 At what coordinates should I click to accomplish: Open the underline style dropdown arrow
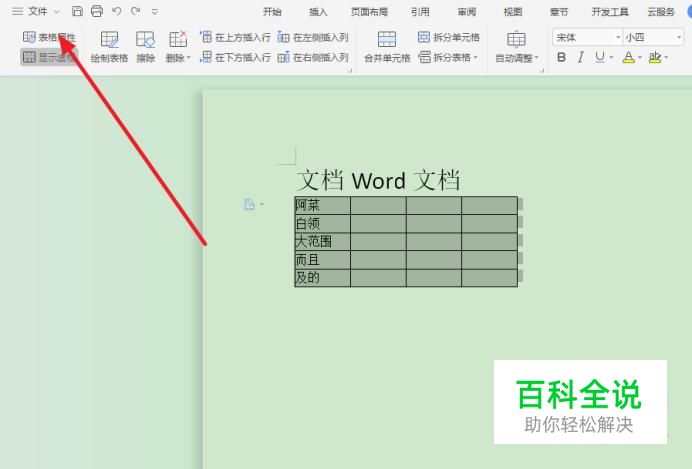click(x=611, y=57)
